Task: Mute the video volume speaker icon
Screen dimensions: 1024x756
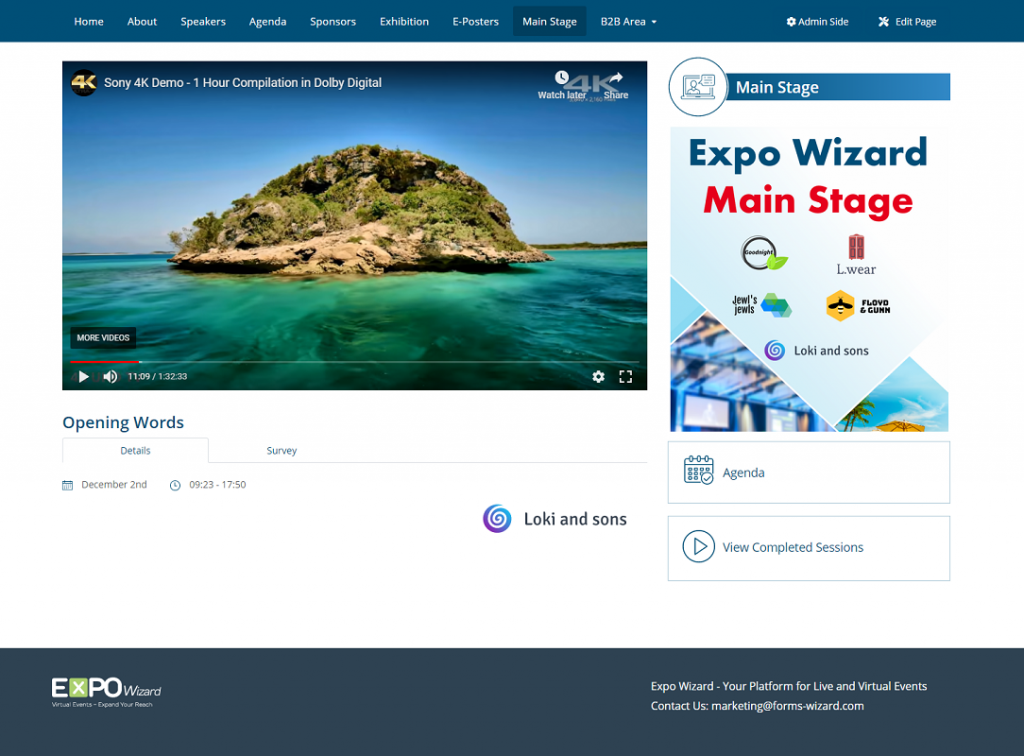Action: [110, 377]
